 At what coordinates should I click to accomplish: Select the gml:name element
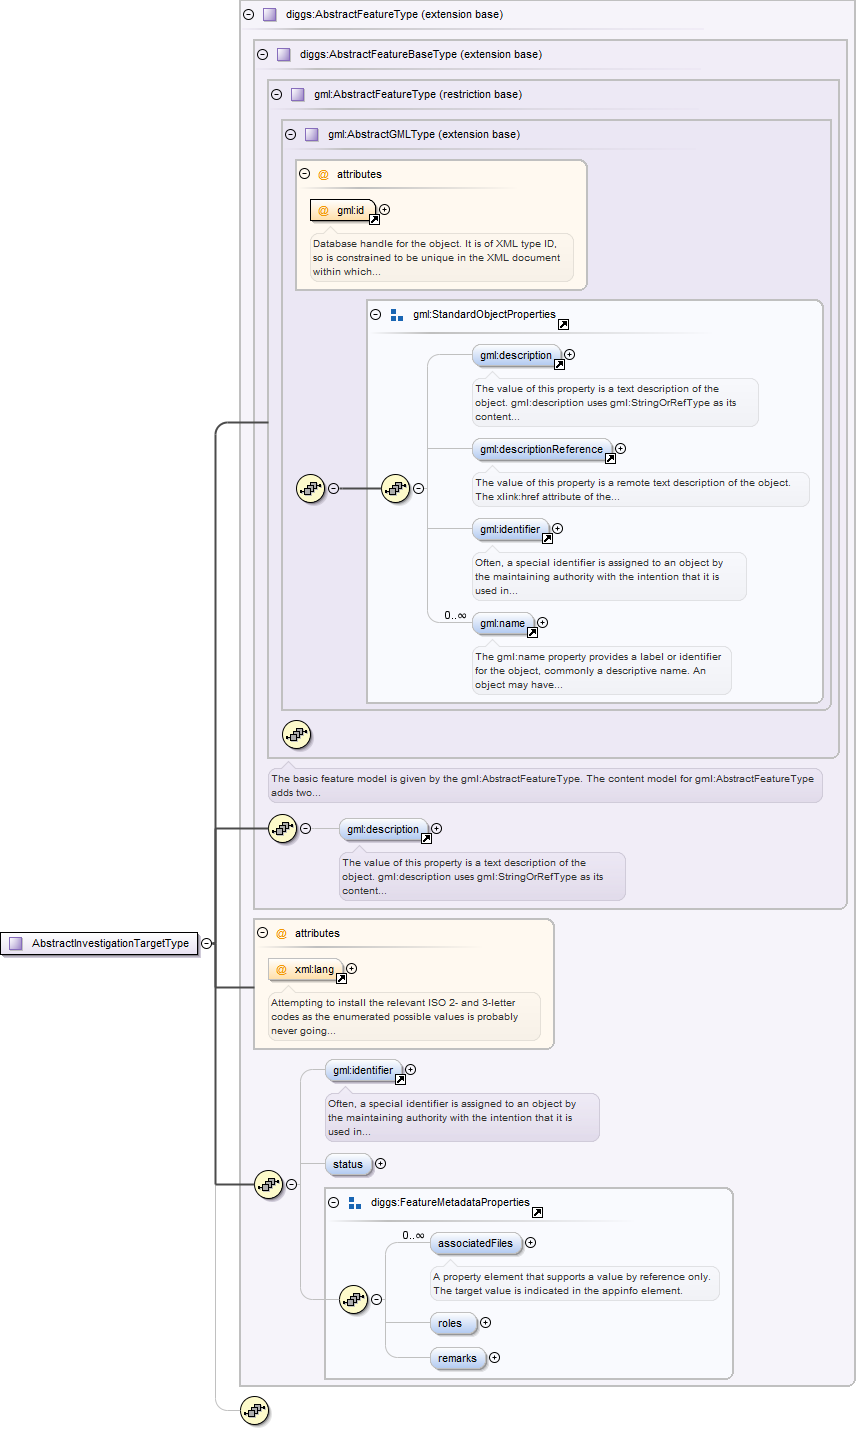pyautogui.click(x=502, y=623)
